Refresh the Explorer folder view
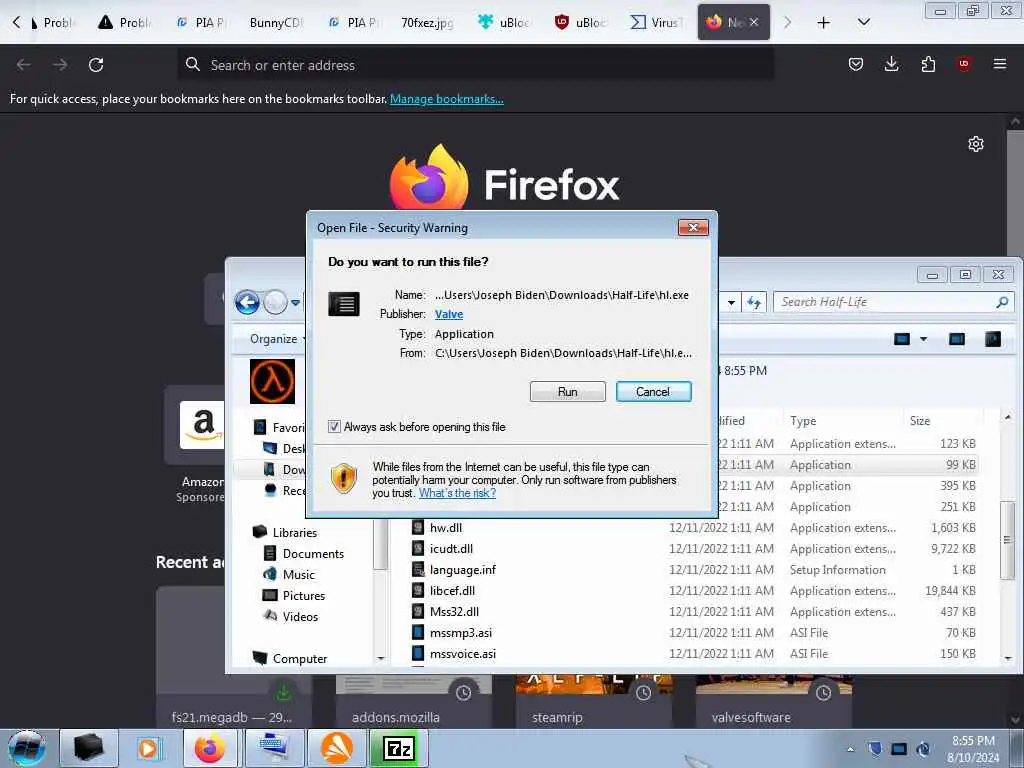The height and width of the screenshot is (768, 1024). coord(754,302)
